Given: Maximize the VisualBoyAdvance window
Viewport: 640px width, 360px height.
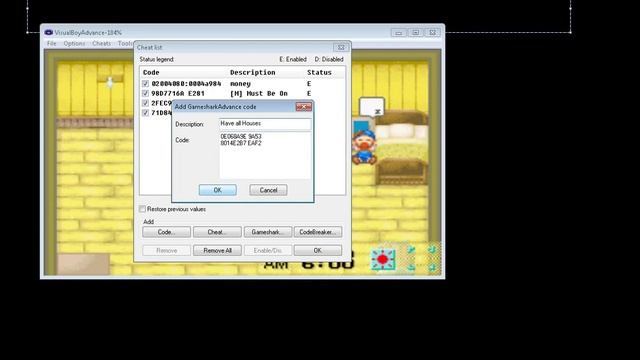Looking at the screenshot, I should [x=416, y=32].
